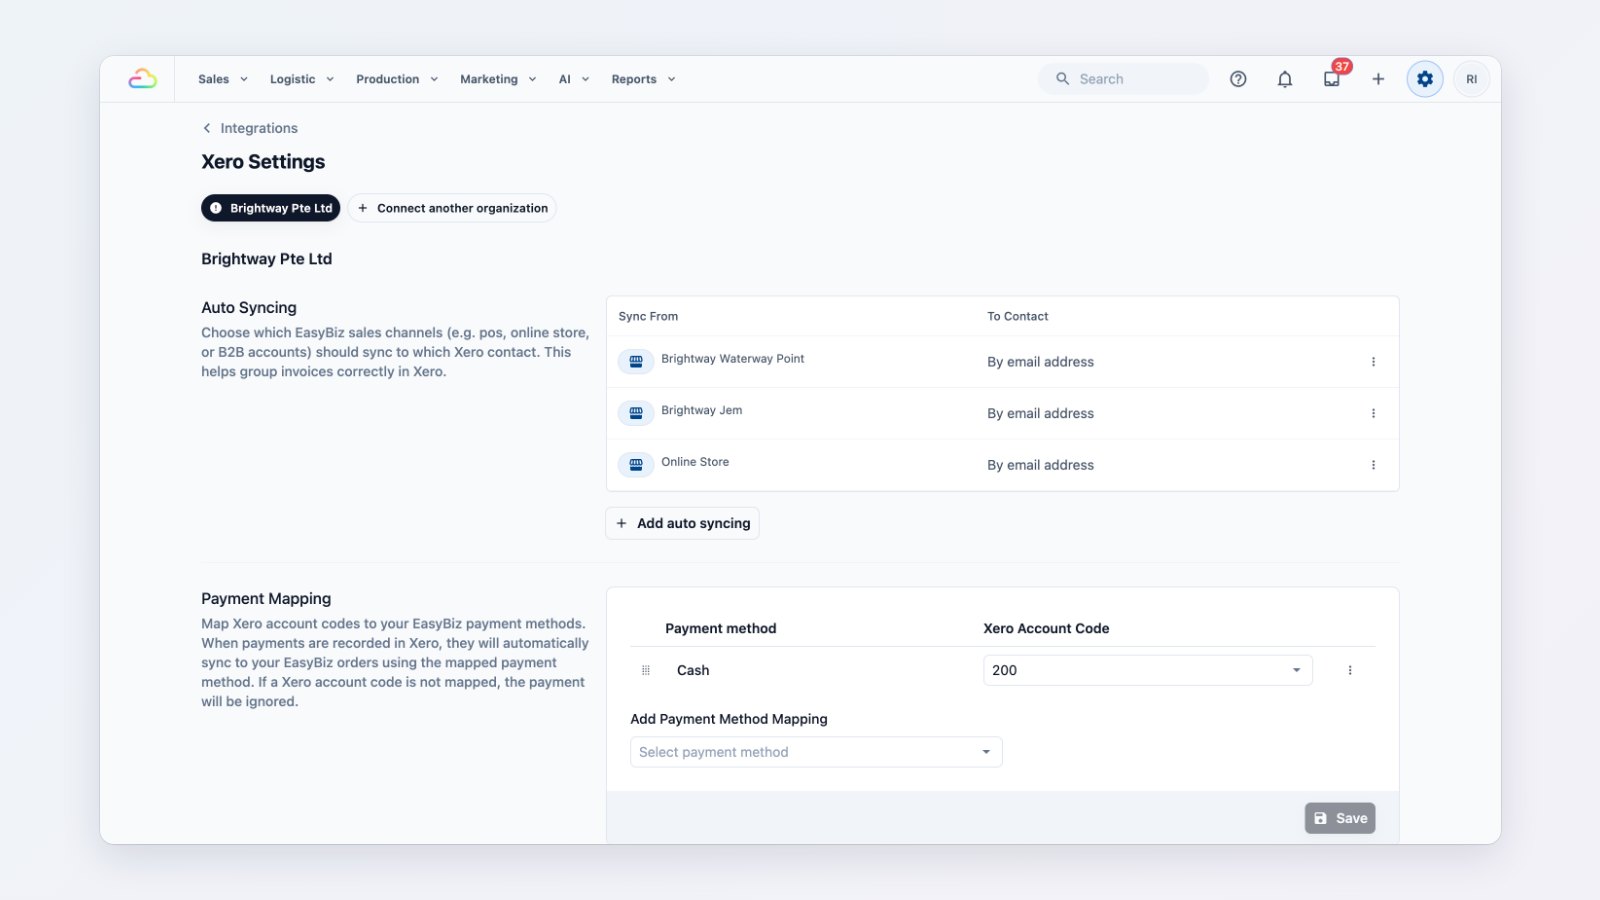Click the Add auto syncing button
This screenshot has width=1600, height=900.
pyautogui.click(x=682, y=523)
